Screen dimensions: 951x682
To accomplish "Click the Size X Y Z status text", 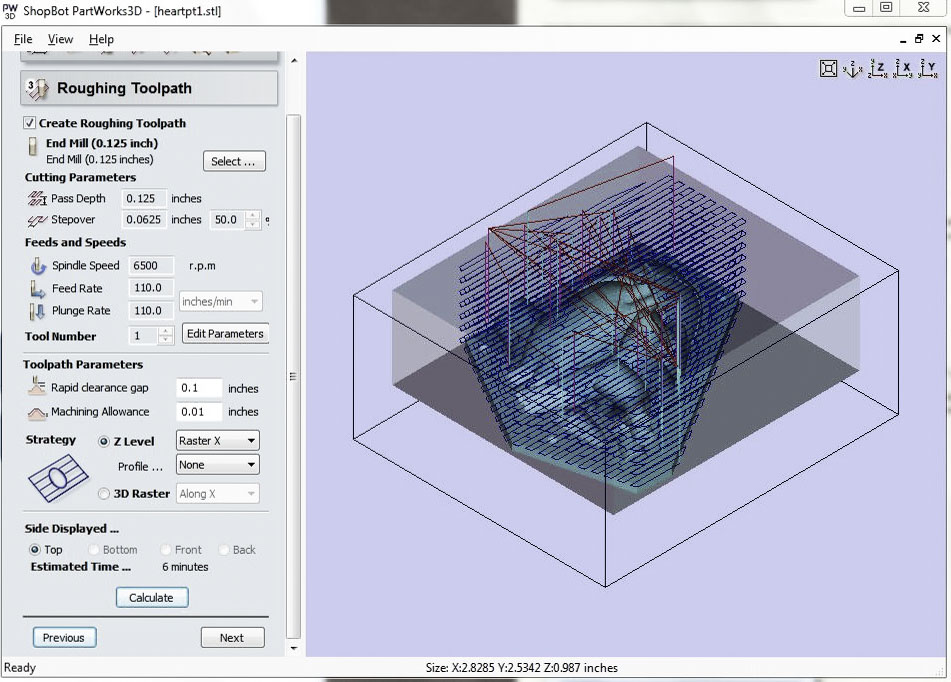I will click(522, 667).
